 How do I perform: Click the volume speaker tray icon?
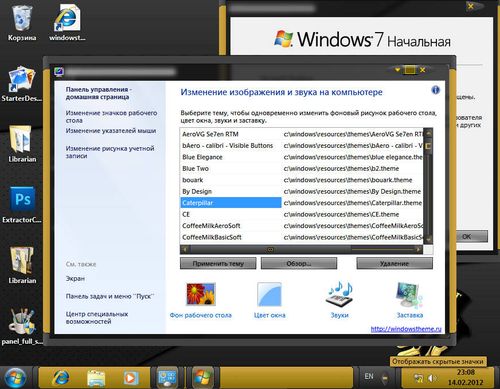pos(432,378)
